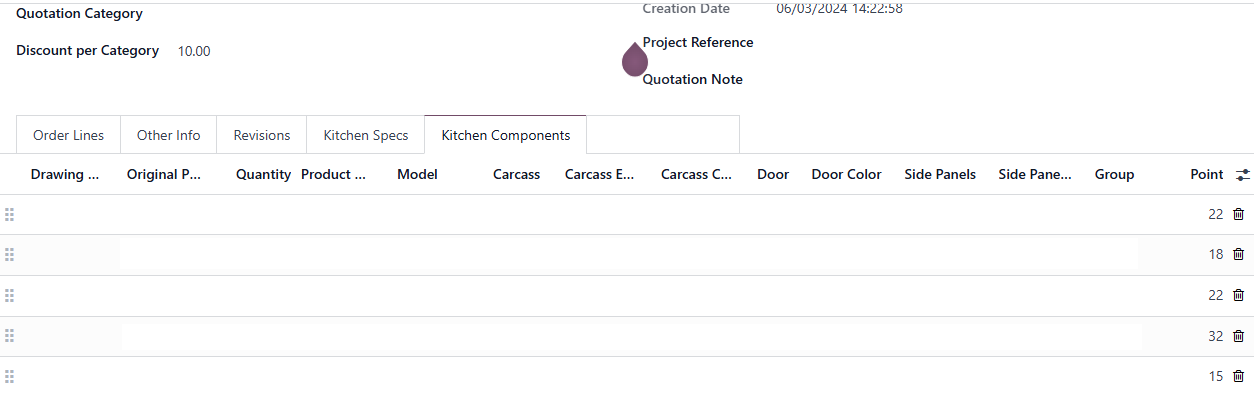Sort by the Quantity column header

[x=263, y=174]
